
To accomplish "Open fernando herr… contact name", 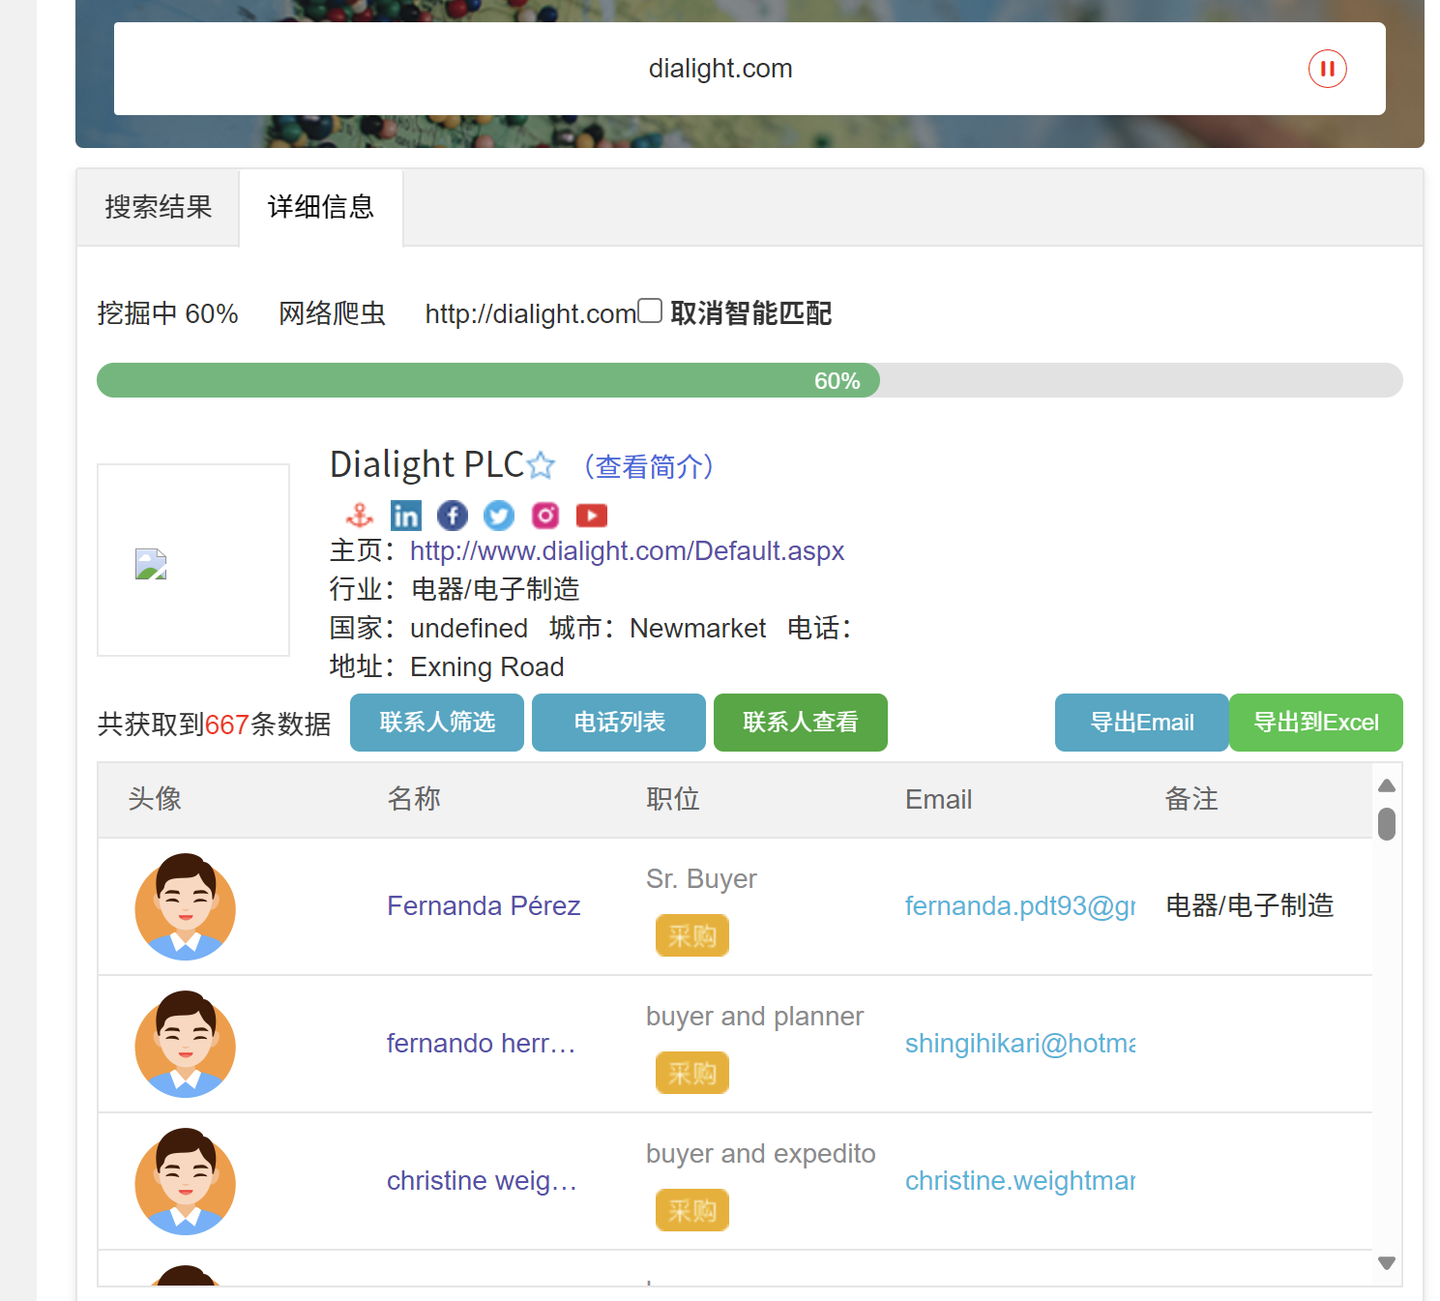I will pyautogui.click(x=481, y=1043).
